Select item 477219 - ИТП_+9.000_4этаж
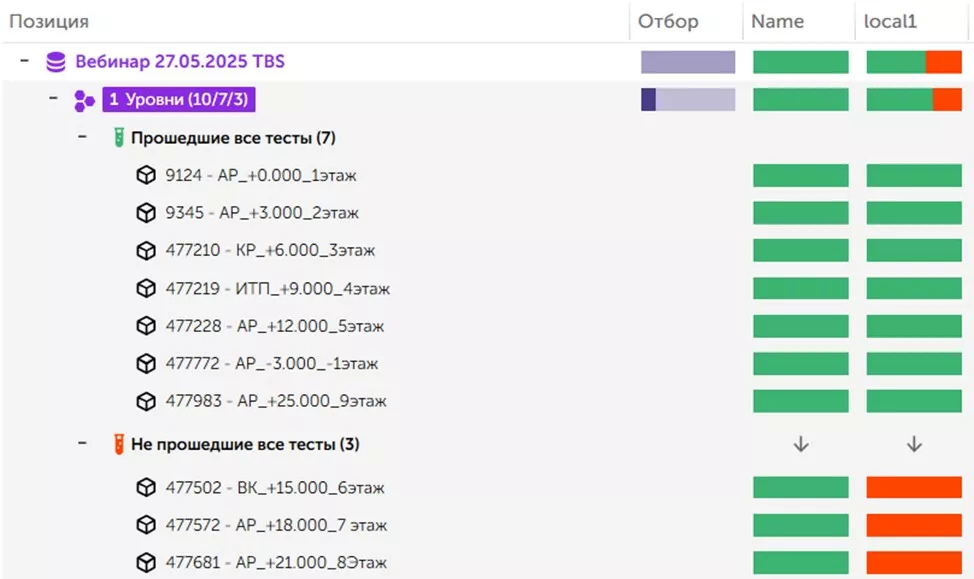974x579 pixels. coord(277,289)
